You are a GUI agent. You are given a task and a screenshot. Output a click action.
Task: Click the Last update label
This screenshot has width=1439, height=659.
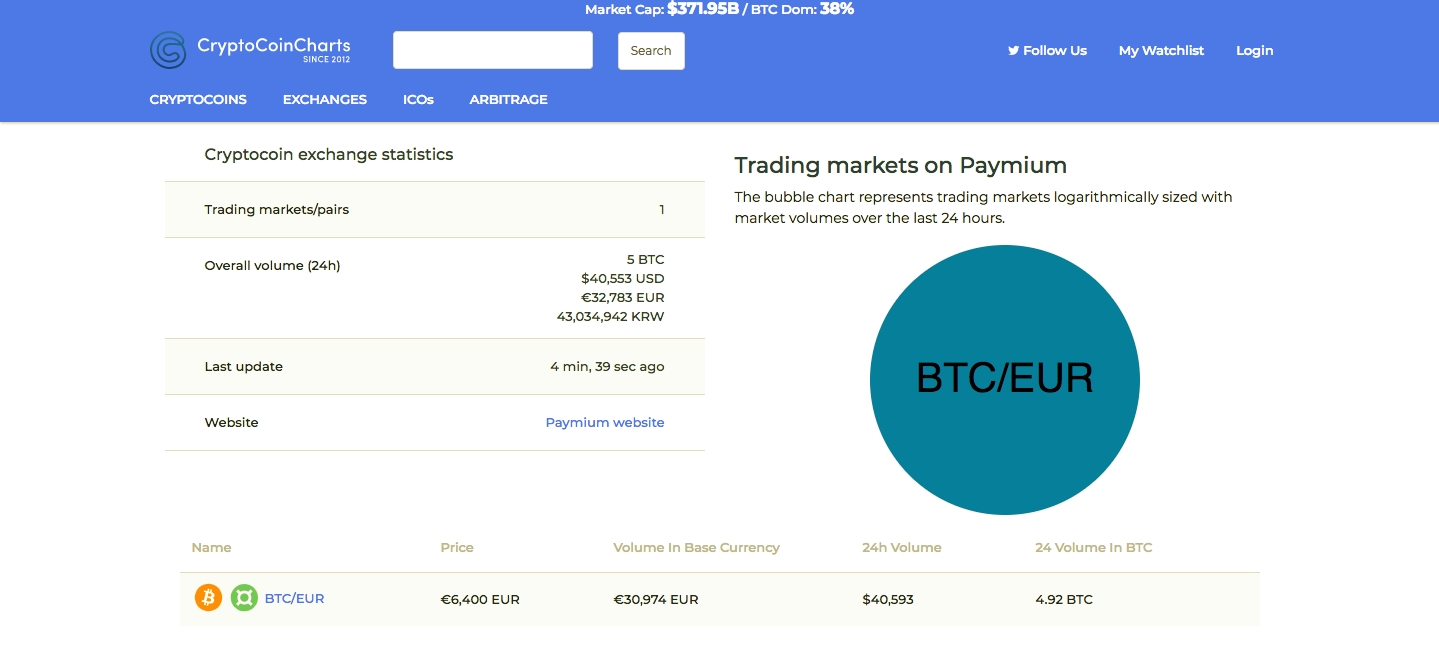tap(243, 366)
